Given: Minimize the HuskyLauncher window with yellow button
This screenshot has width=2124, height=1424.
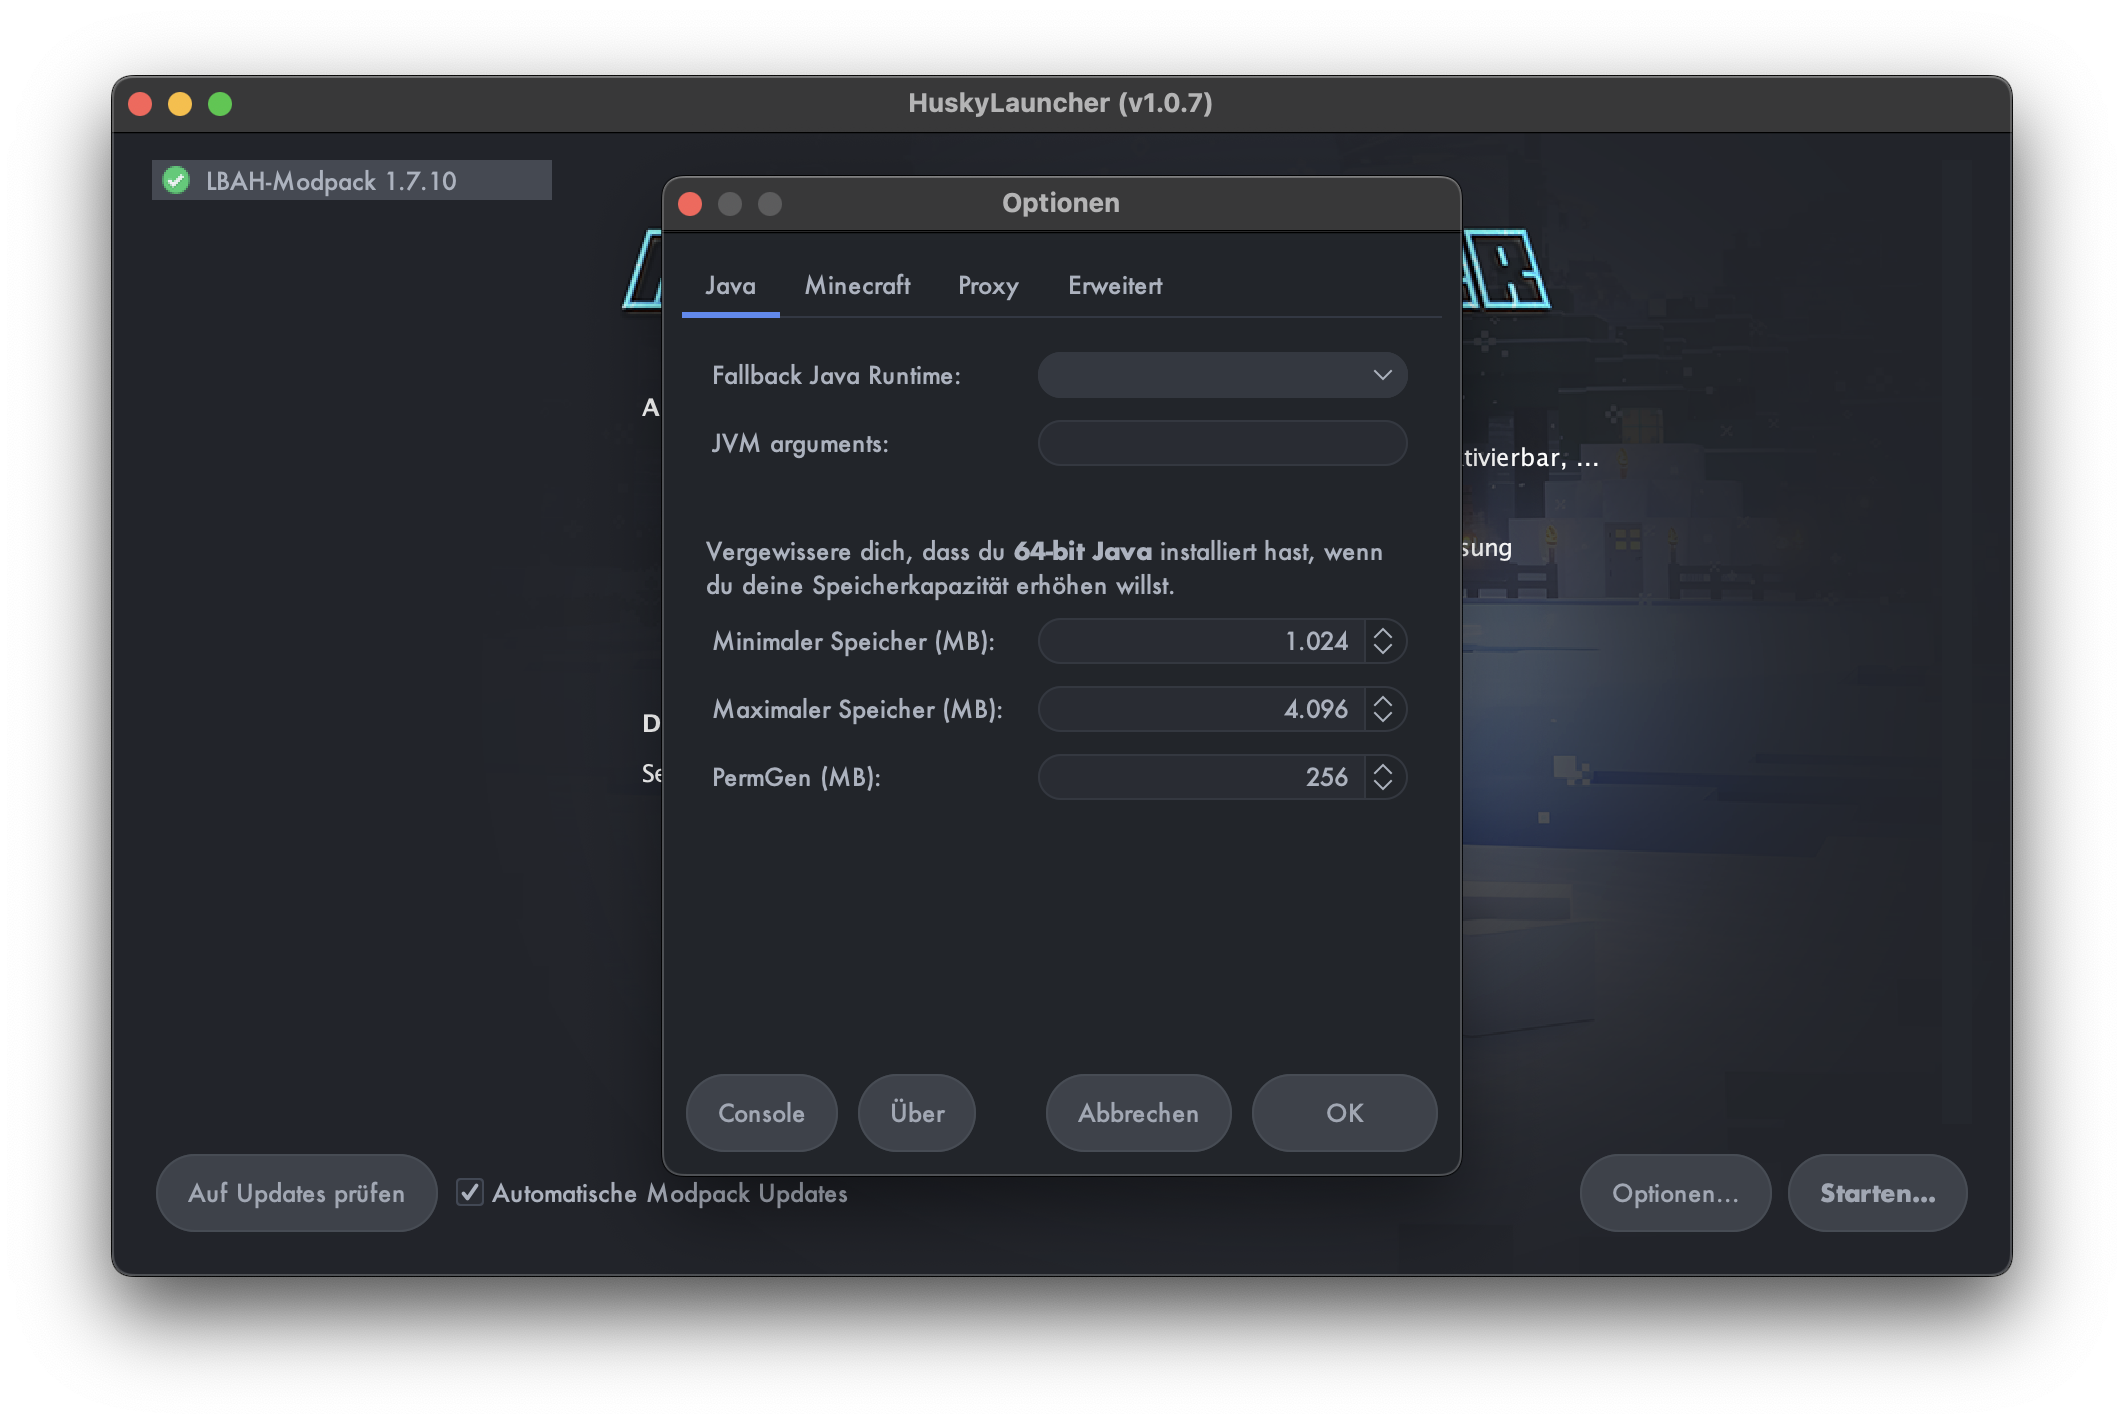Looking at the screenshot, I should [180, 104].
